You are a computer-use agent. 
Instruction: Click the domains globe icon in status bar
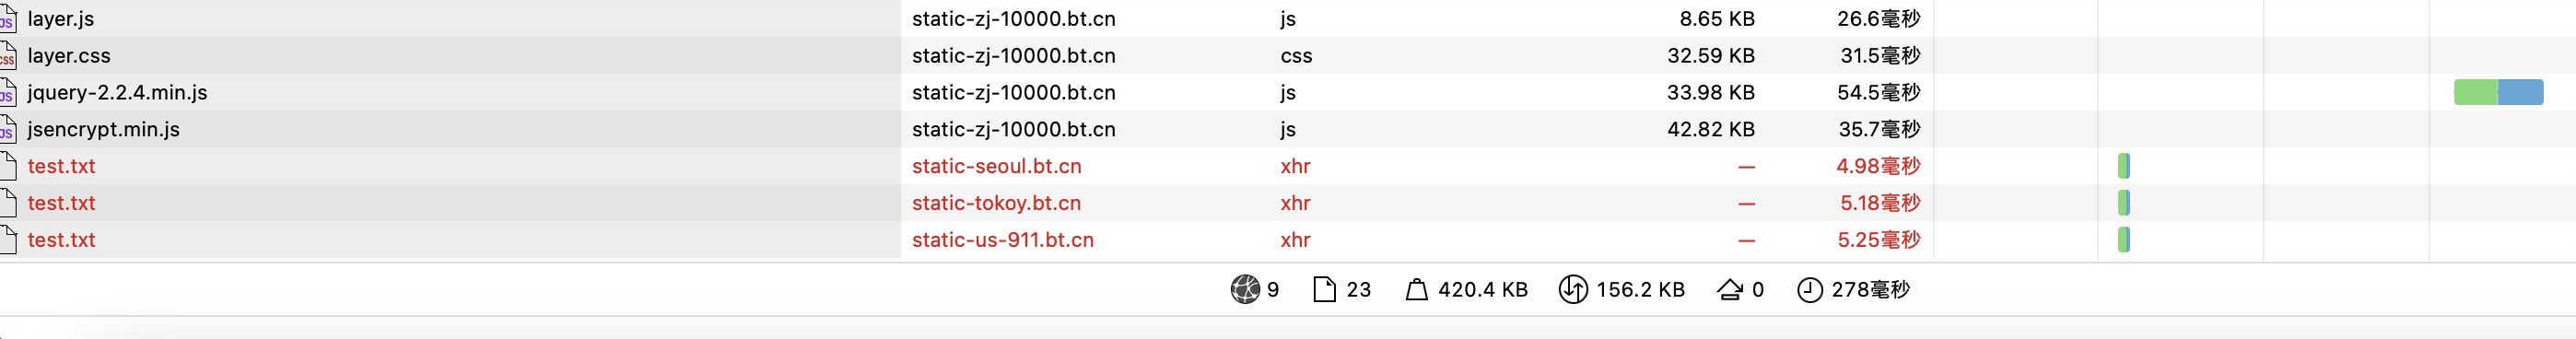tap(1245, 289)
